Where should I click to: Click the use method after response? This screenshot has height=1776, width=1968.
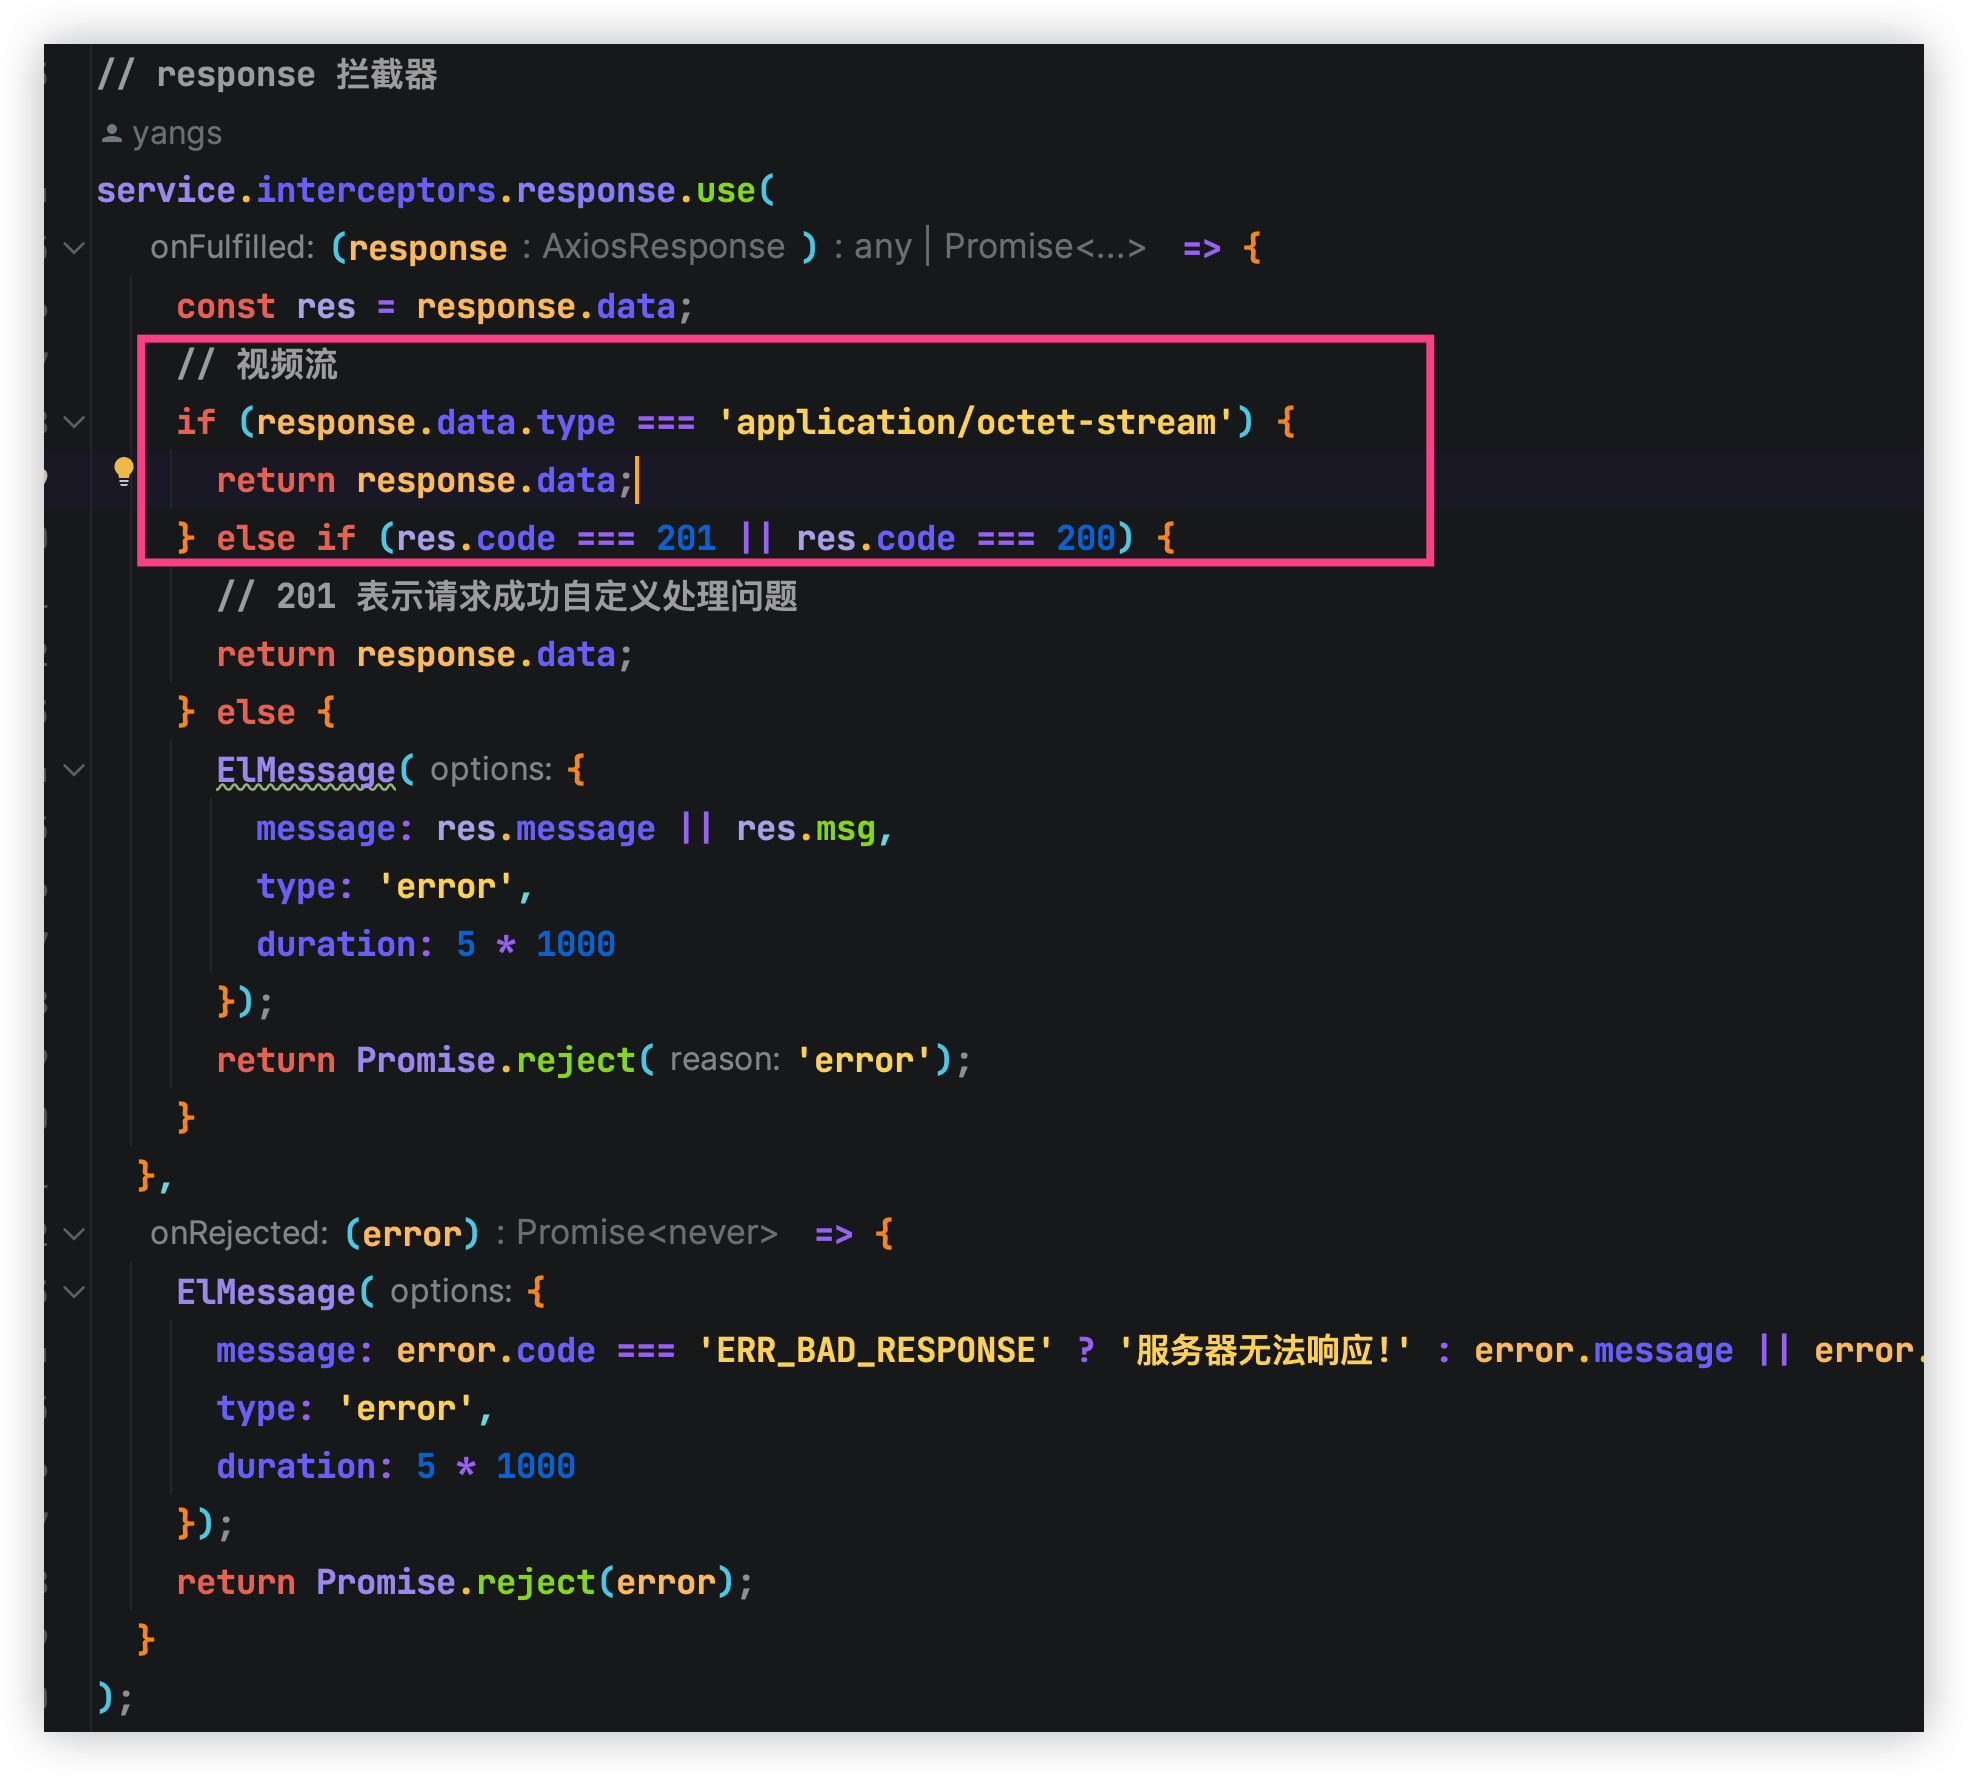coord(726,190)
